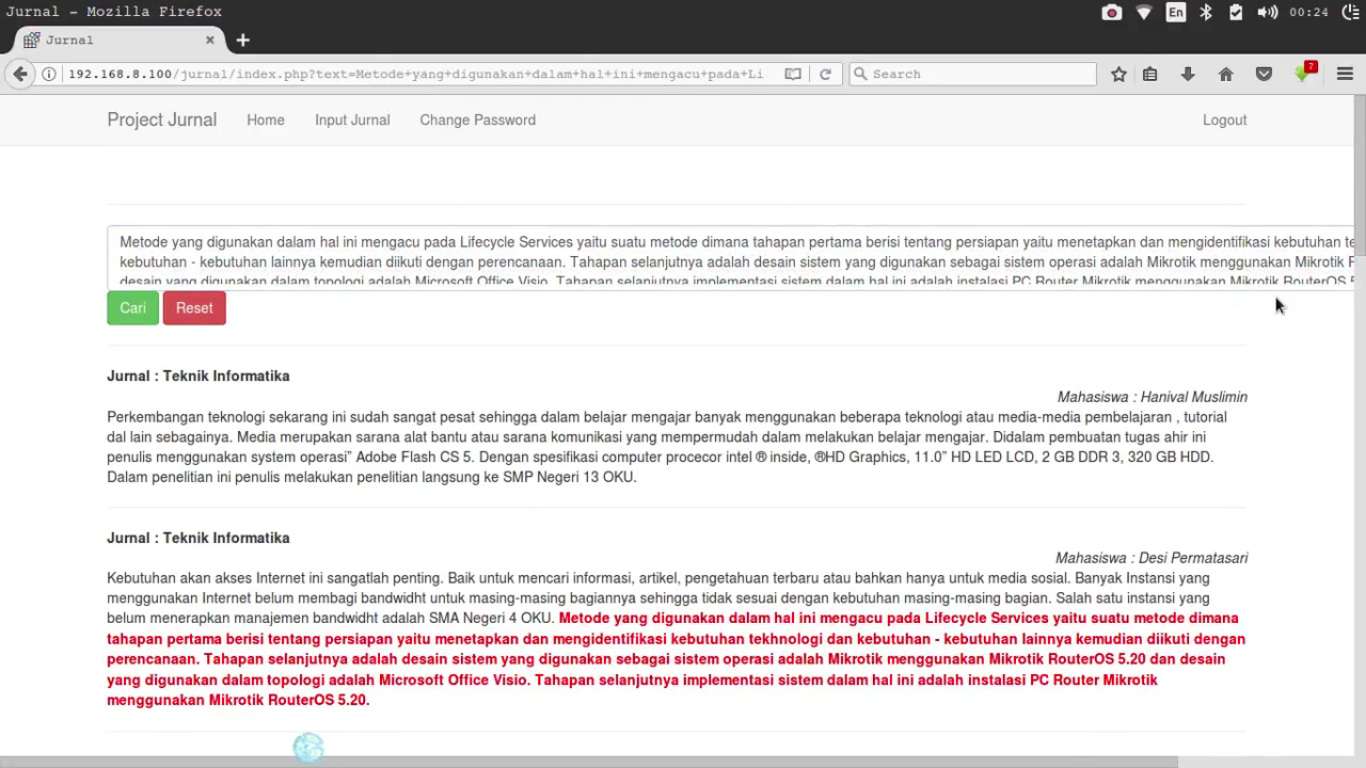Close the Jurnal tab
Image resolution: width=1366 pixels, height=768 pixels.
pyautogui.click(x=210, y=40)
